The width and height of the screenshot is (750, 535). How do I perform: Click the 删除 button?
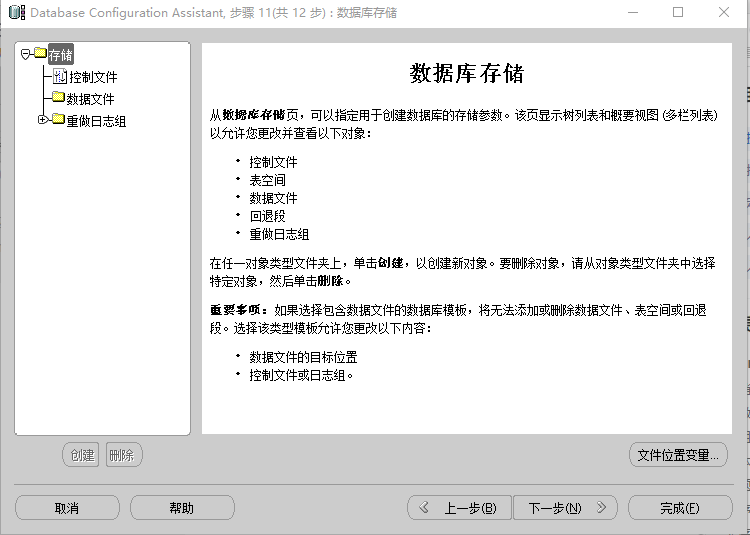pyautogui.click(x=124, y=455)
